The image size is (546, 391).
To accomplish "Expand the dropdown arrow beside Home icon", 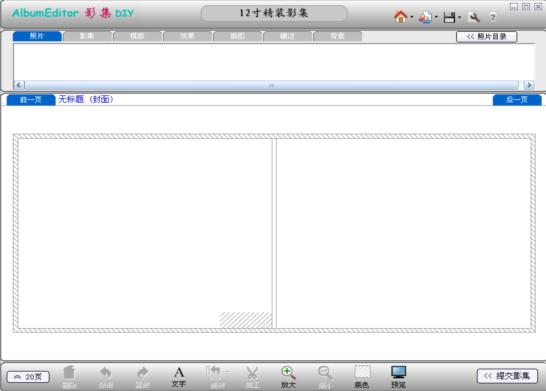I will click(x=412, y=17).
